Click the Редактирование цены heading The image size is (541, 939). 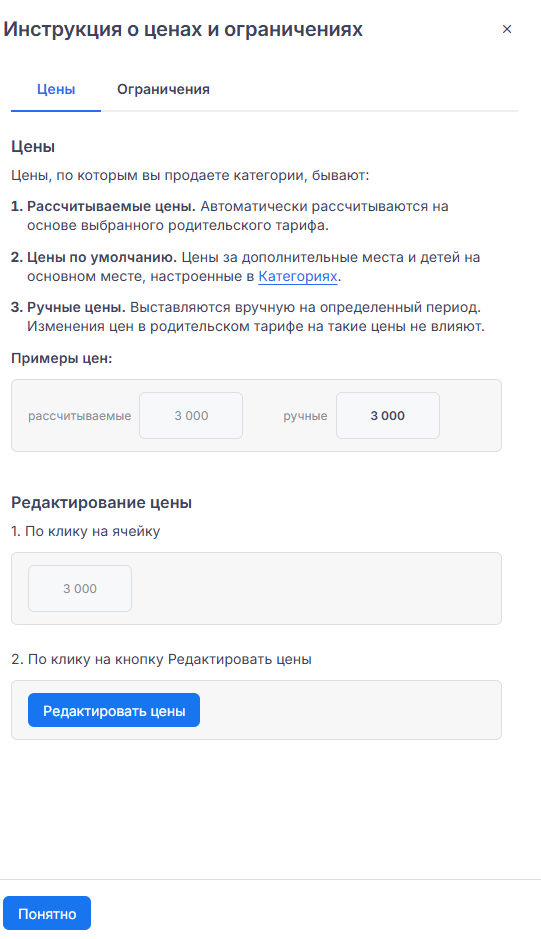click(101, 502)
